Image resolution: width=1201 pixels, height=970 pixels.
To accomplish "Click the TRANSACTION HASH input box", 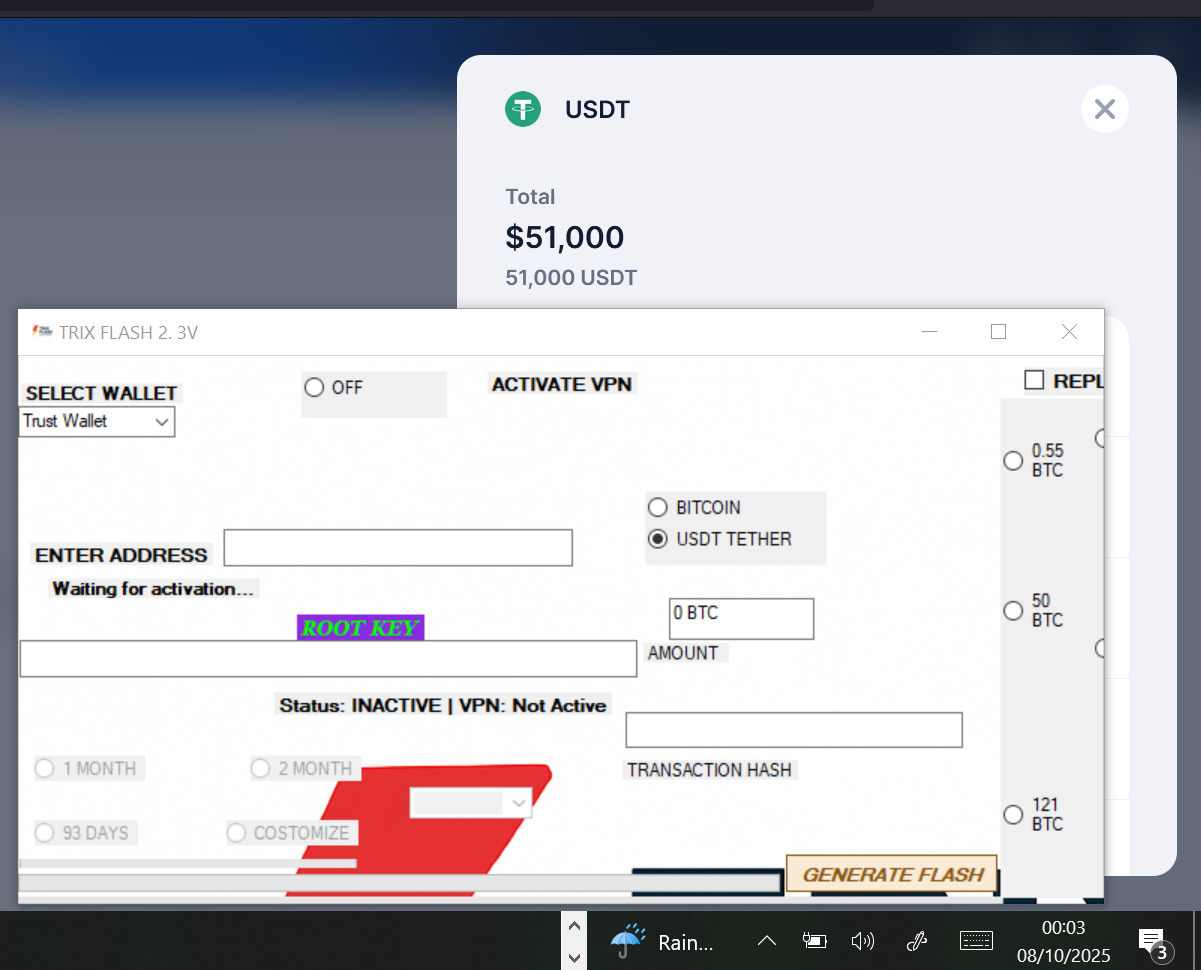I will click(793, 729).
